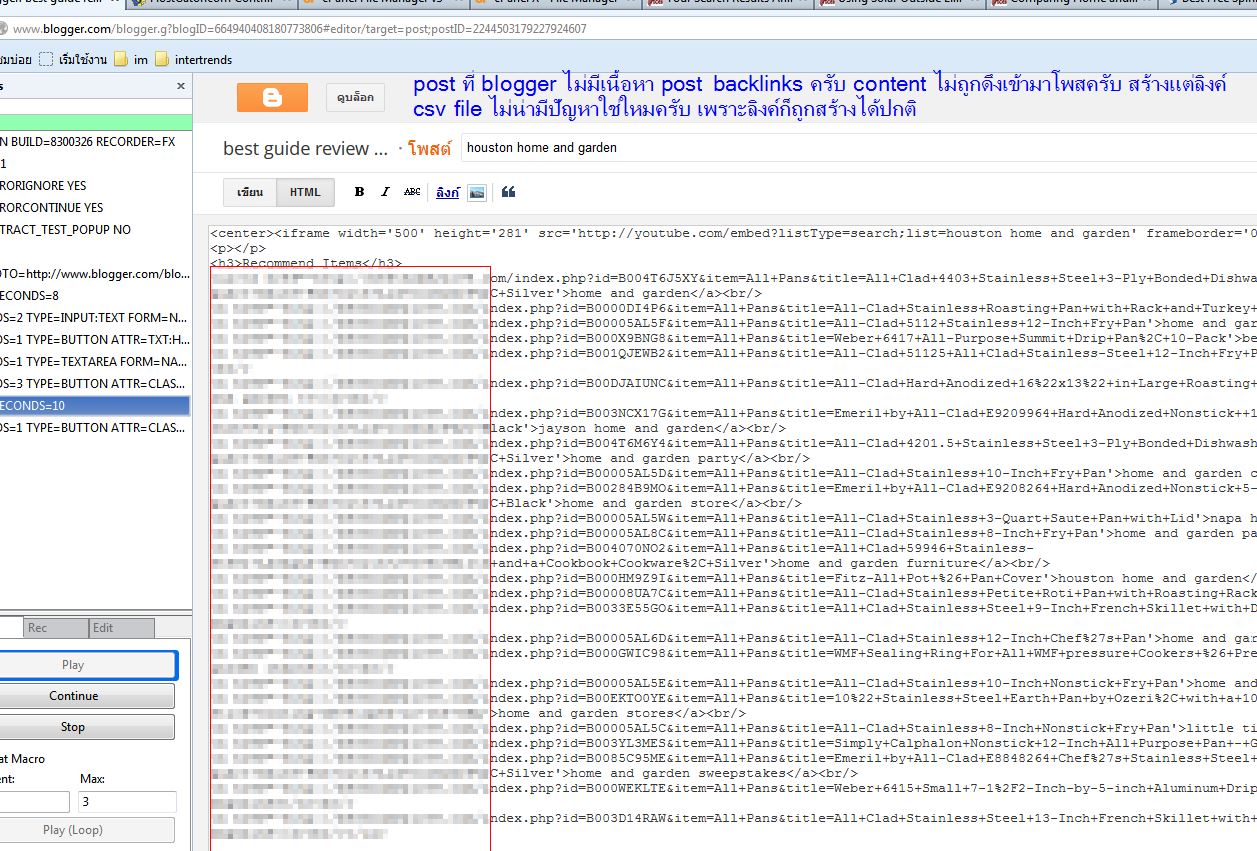This screenshot has width=1257, height=851.
Task: Close the iMacros sidebar panel
Action: click(181, 87)
